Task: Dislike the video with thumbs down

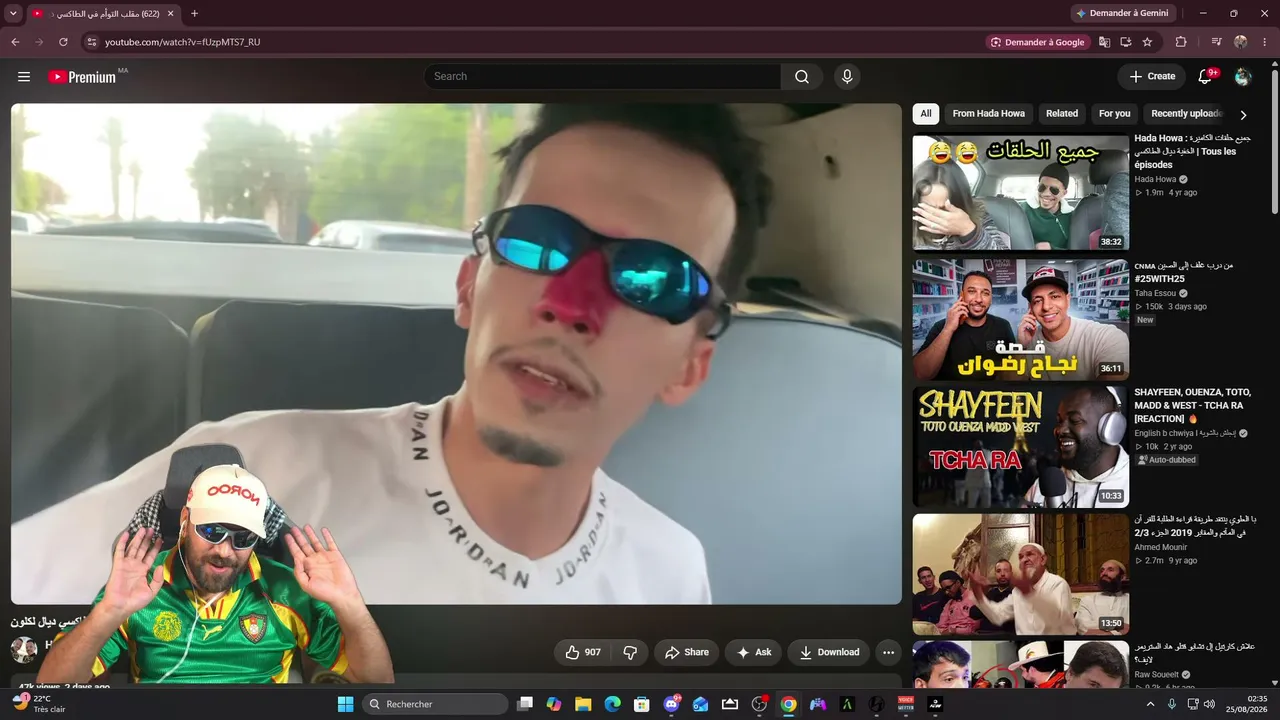Action: (630, 652)
